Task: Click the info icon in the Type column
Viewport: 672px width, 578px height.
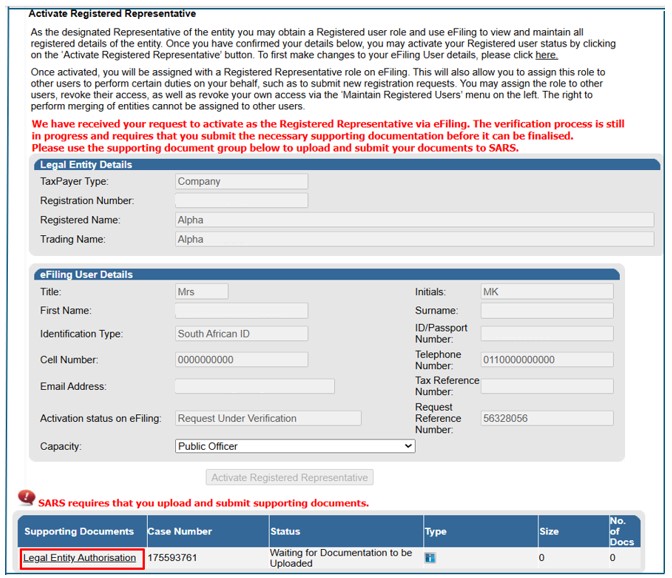Action: point(429,557)
